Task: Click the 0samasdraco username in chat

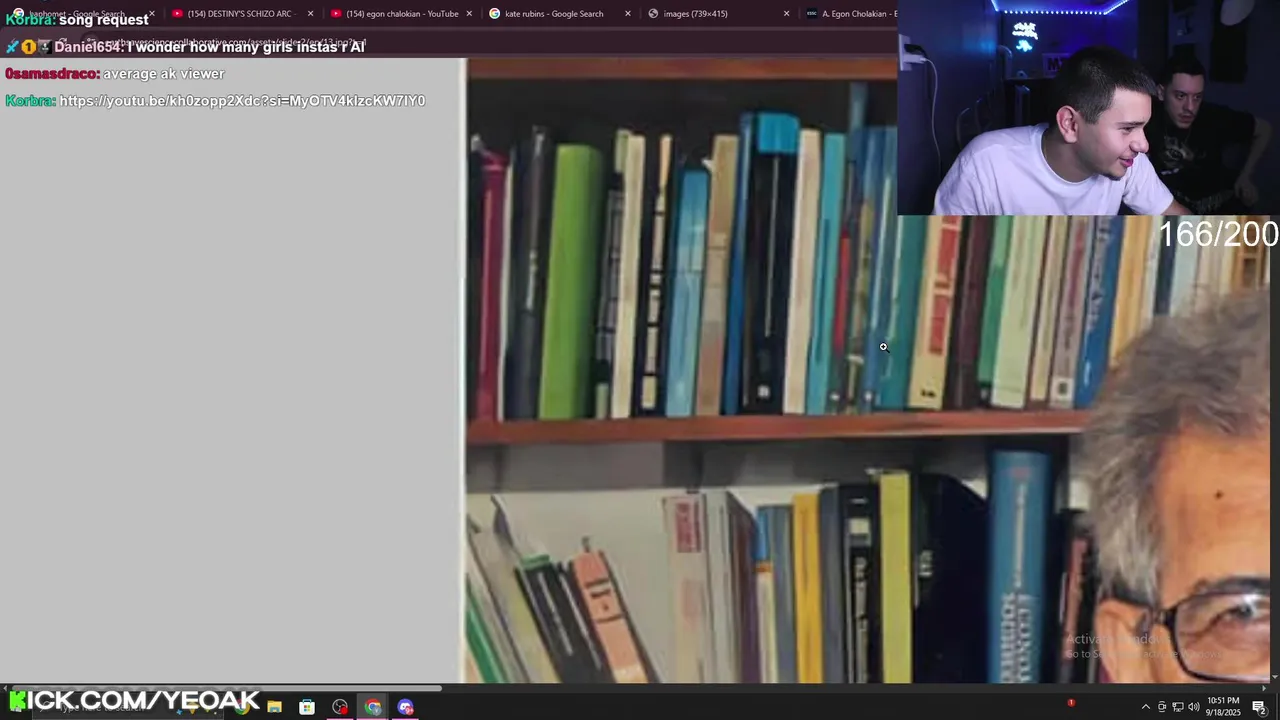Action: [52, 74]
